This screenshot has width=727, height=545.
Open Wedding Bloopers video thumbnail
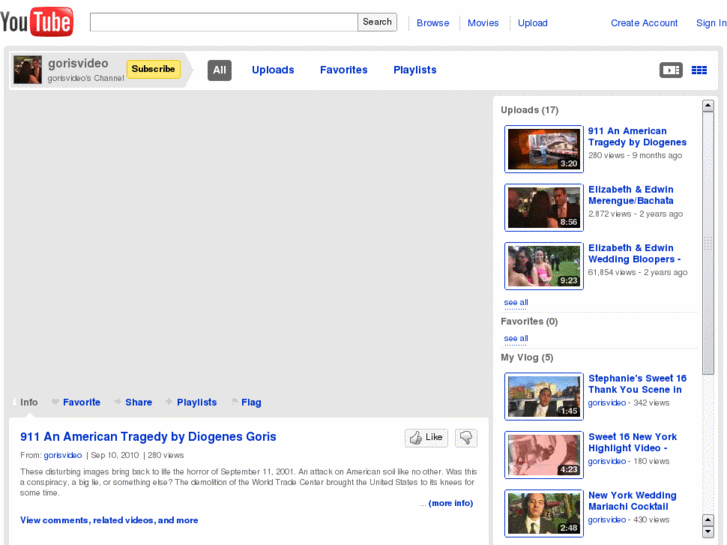point(543,266)
